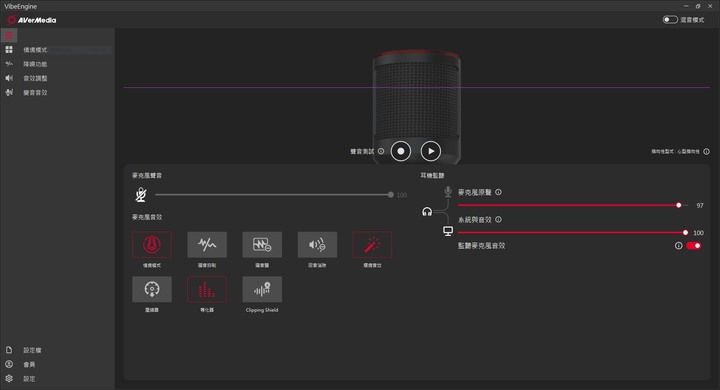Select the scene mode guitar effect tile
The height and width of the screenshot is (390, 720).
click(x=152, y=244)
